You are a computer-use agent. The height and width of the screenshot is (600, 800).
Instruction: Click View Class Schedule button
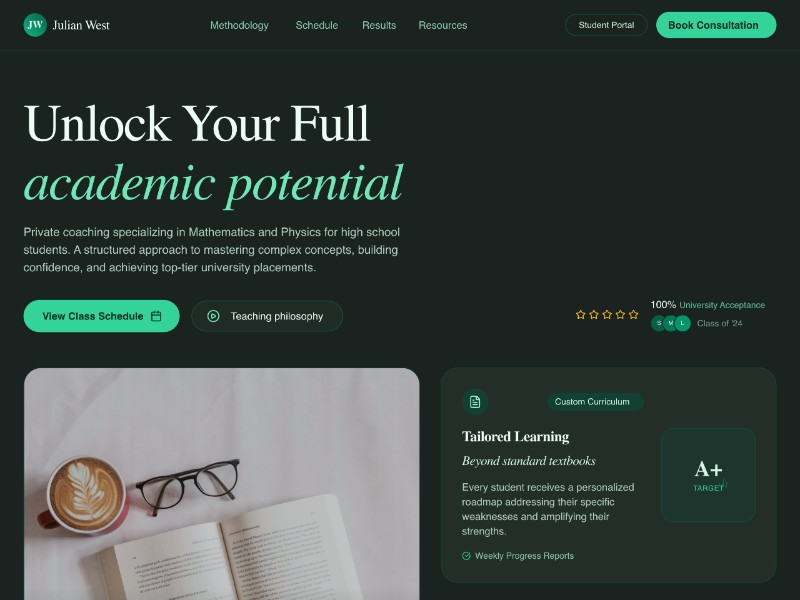[102, 316]
